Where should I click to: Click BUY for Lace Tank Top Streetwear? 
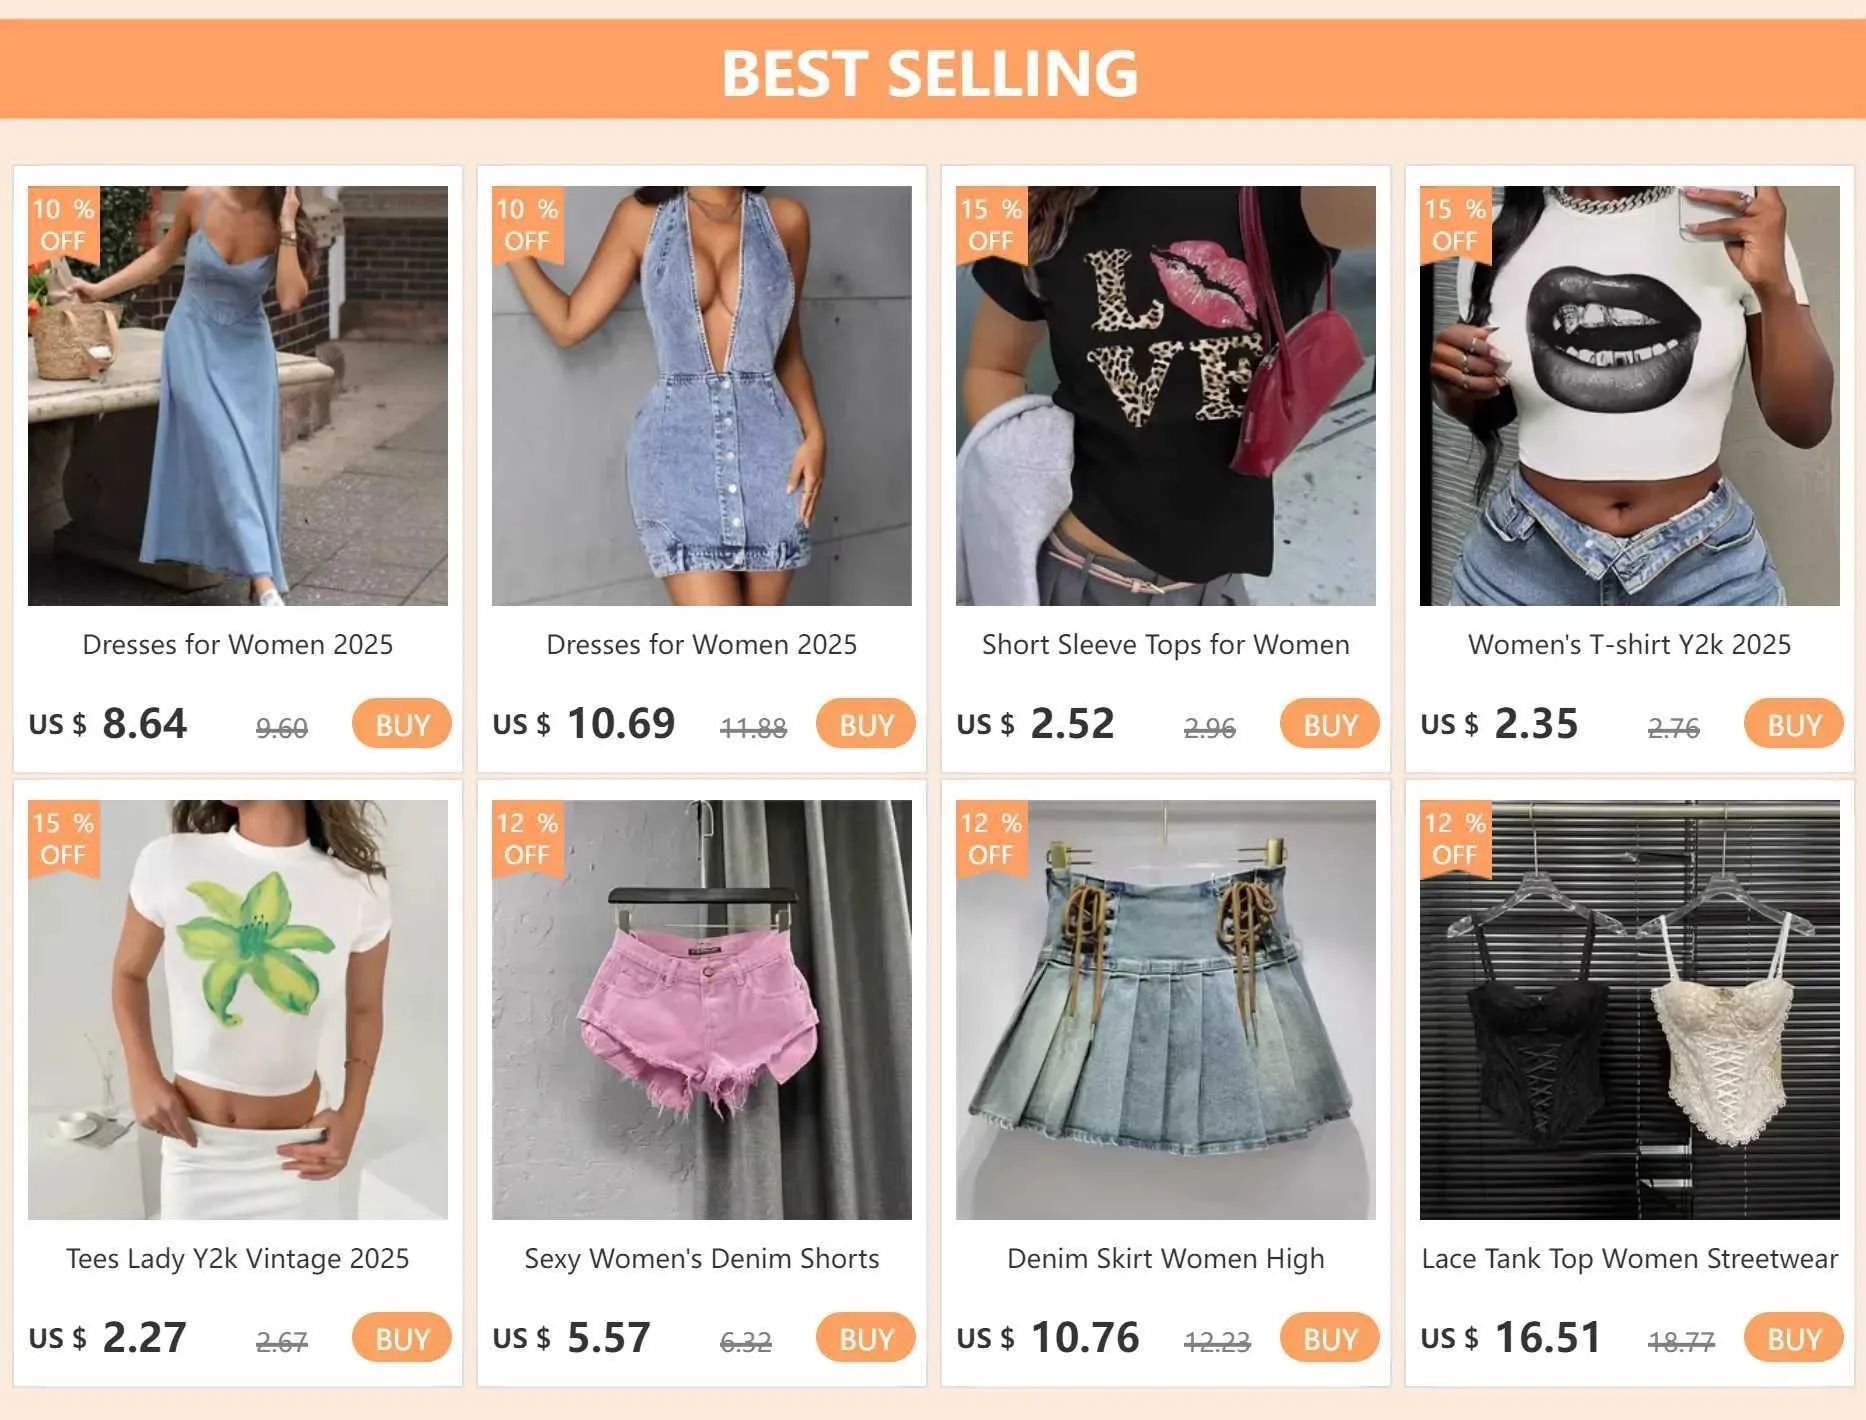(x=1793, y=1338)
